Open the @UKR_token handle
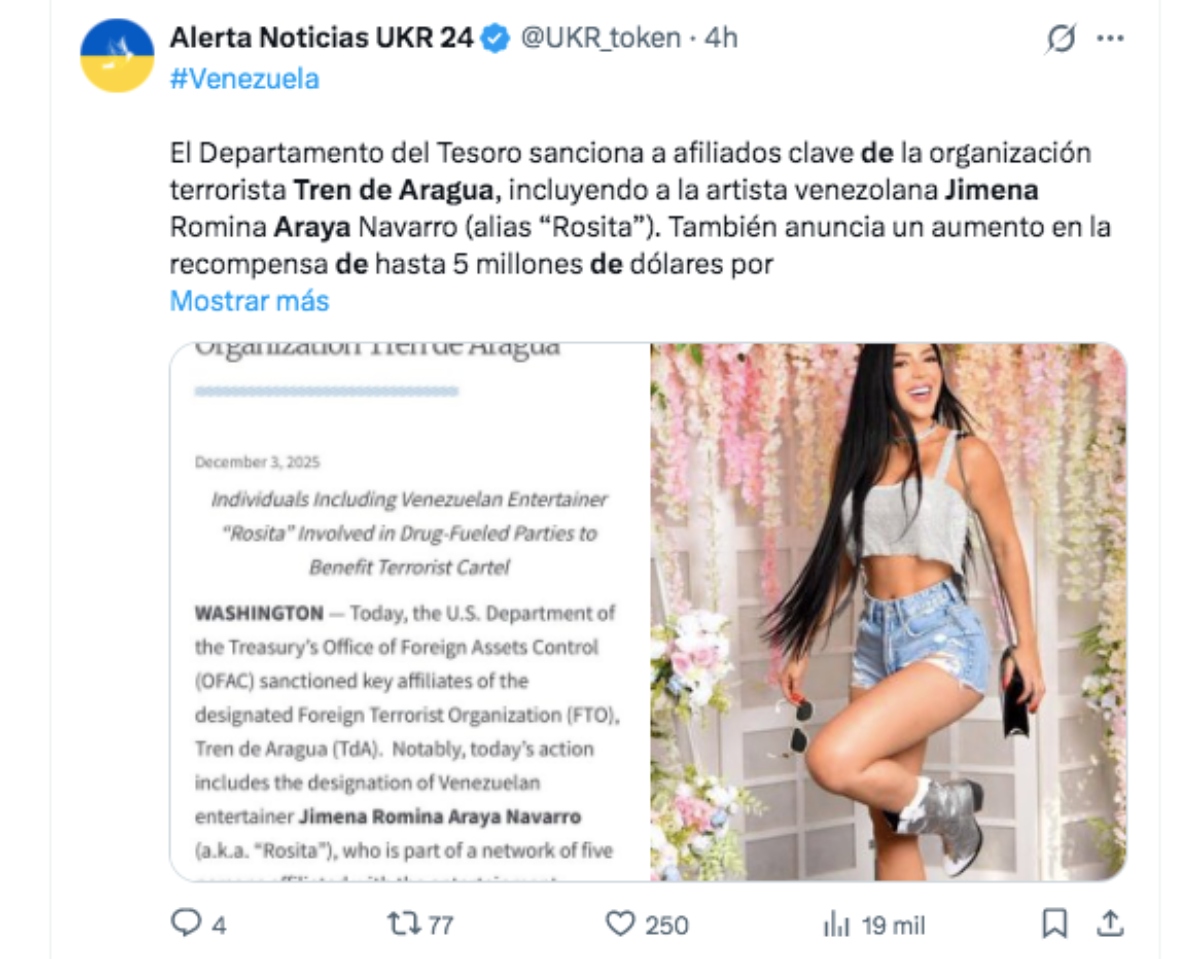The height and width of the screenshot is (959, 1200). point(598,38)
